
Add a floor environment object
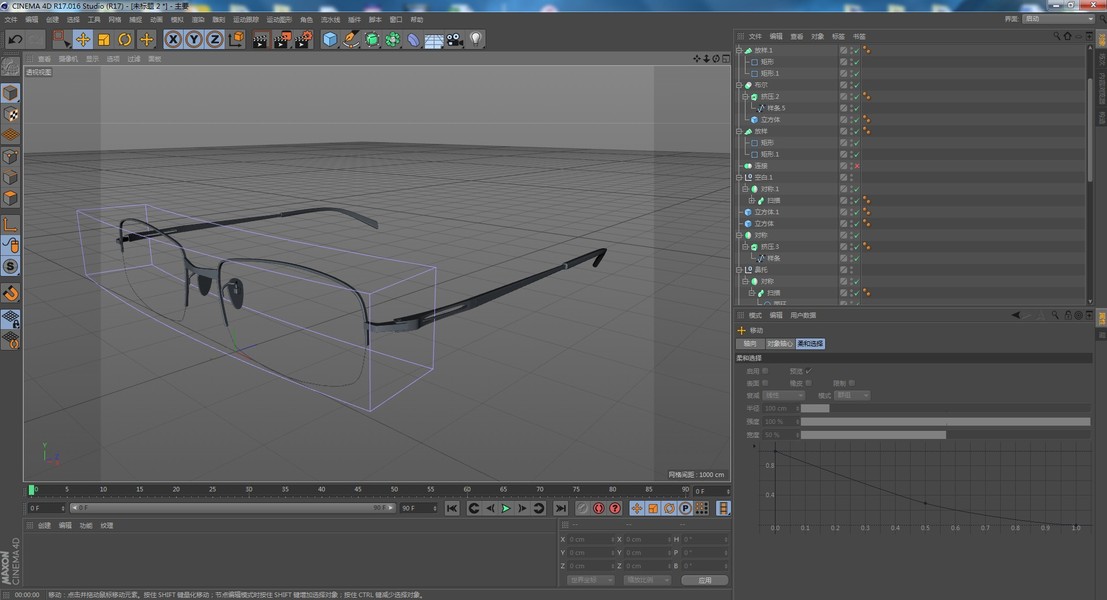point(433,40)
